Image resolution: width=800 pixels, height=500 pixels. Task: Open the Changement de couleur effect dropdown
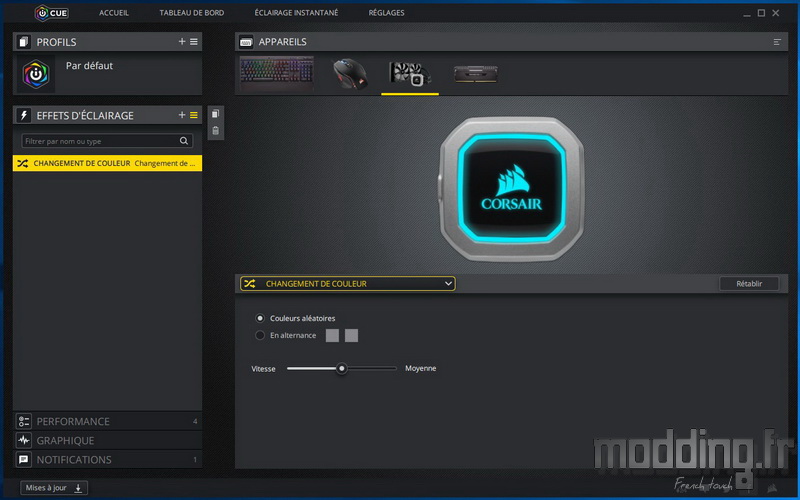click(x=348, y=284)
